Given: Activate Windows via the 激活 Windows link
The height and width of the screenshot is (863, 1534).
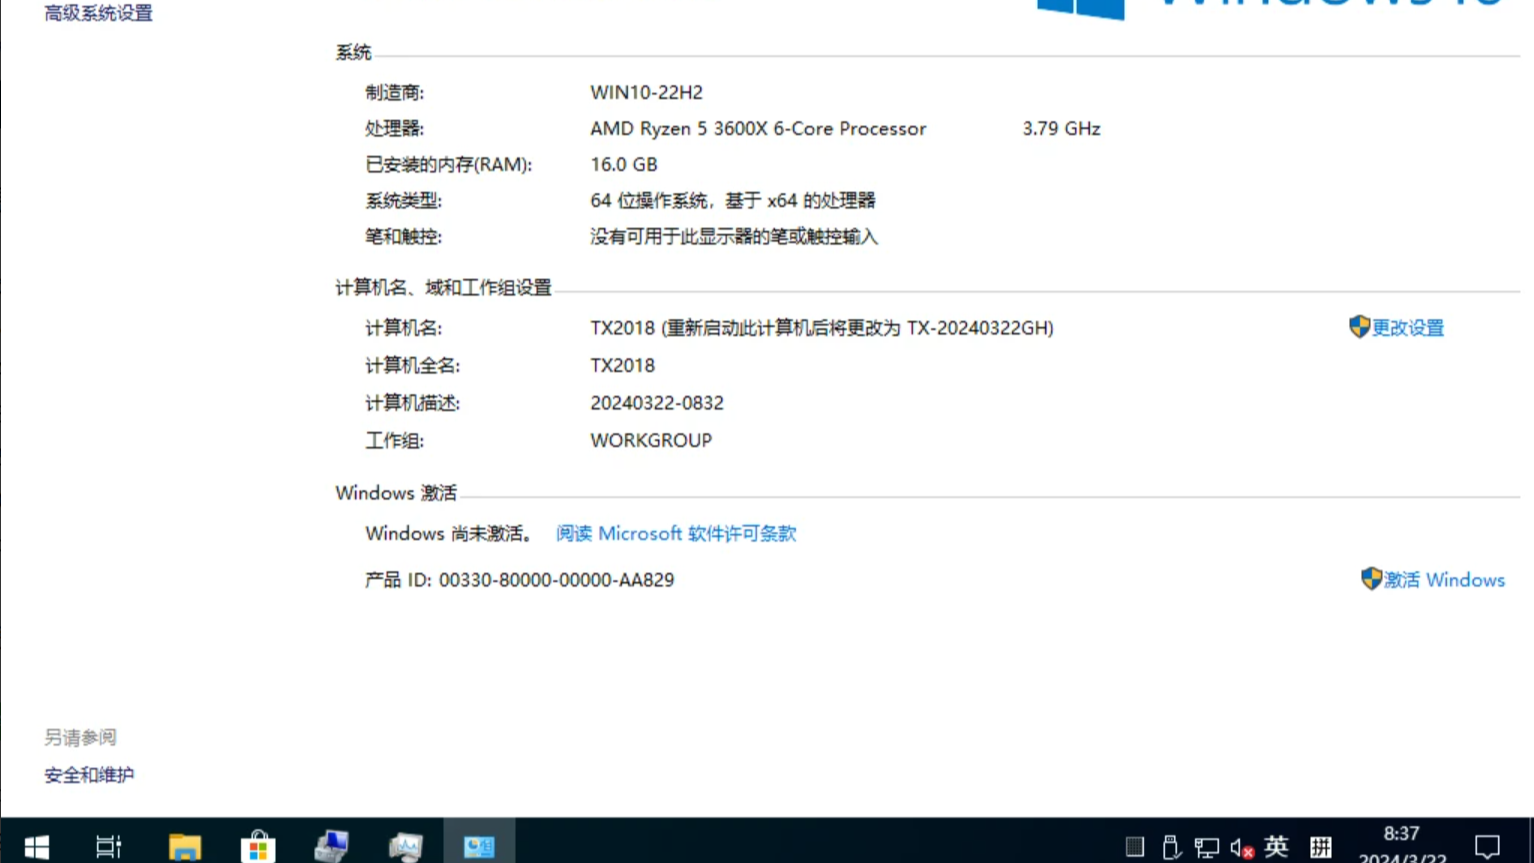Looking at the screenshot, I should [1443, 579].
